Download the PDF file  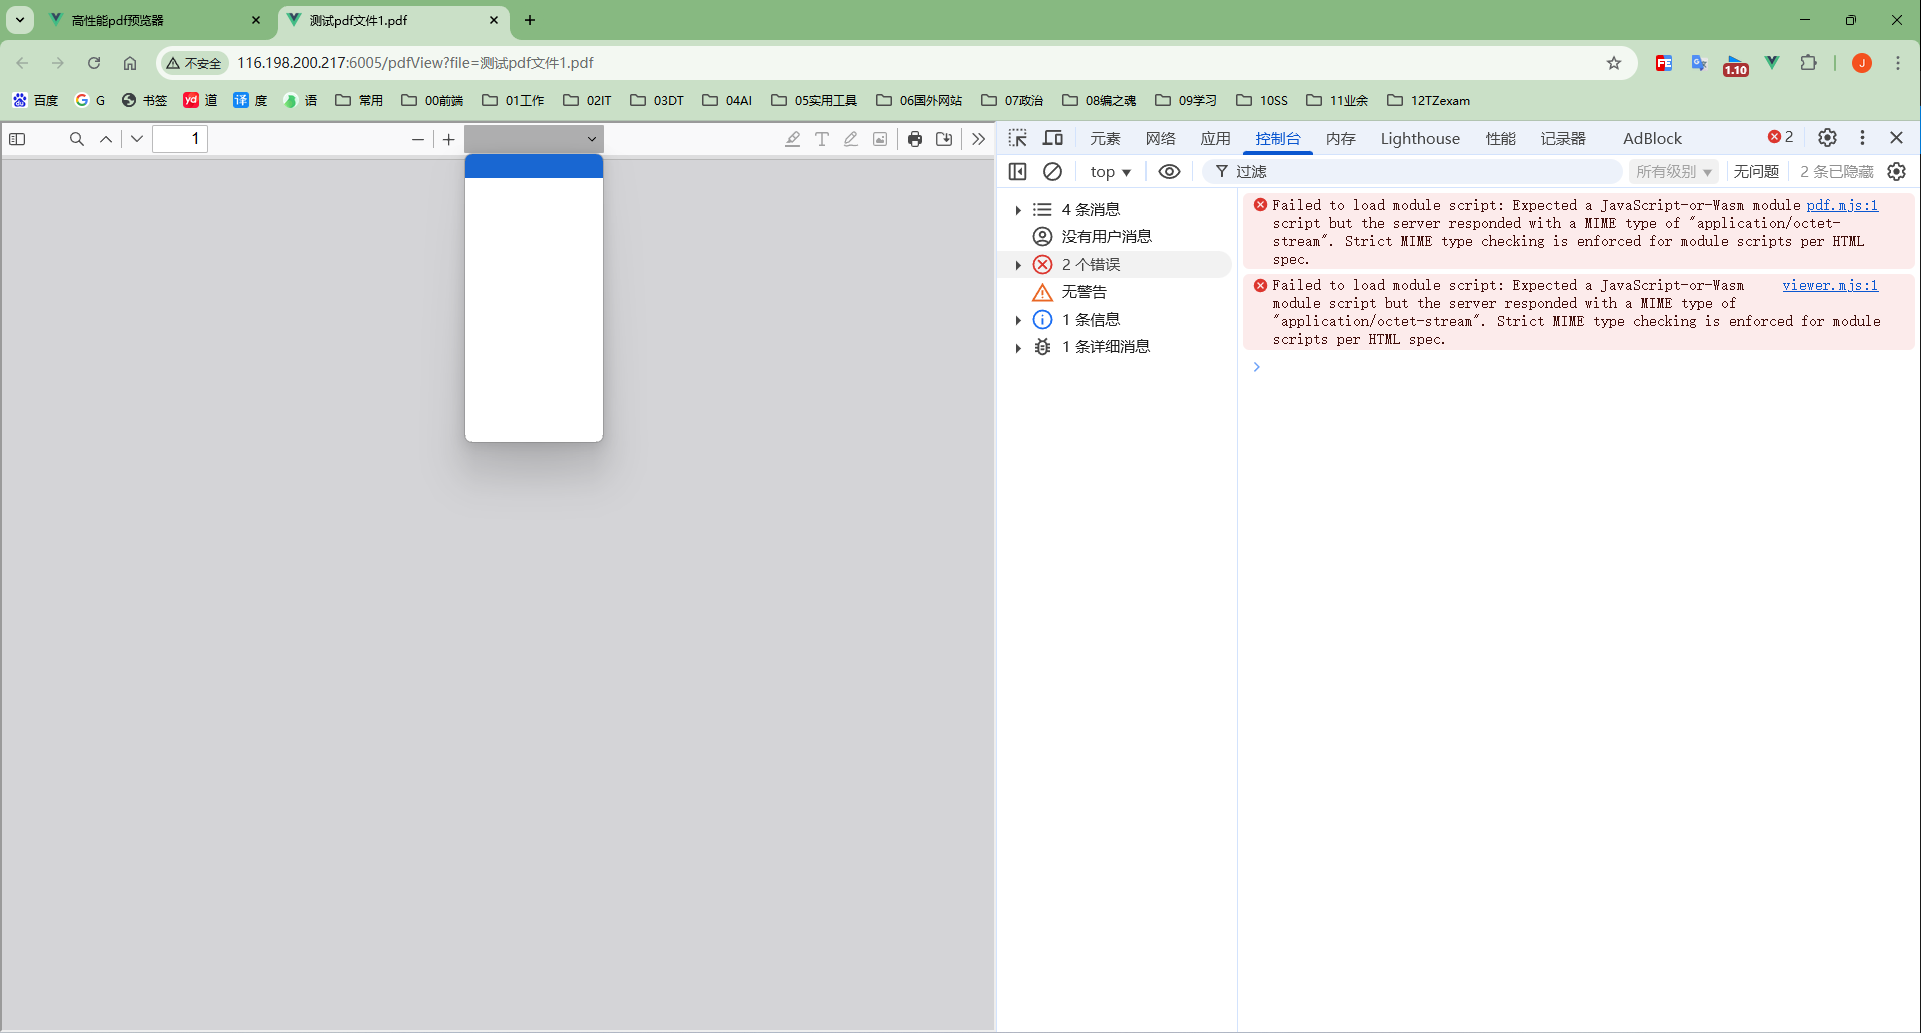[x=944, y=139]
